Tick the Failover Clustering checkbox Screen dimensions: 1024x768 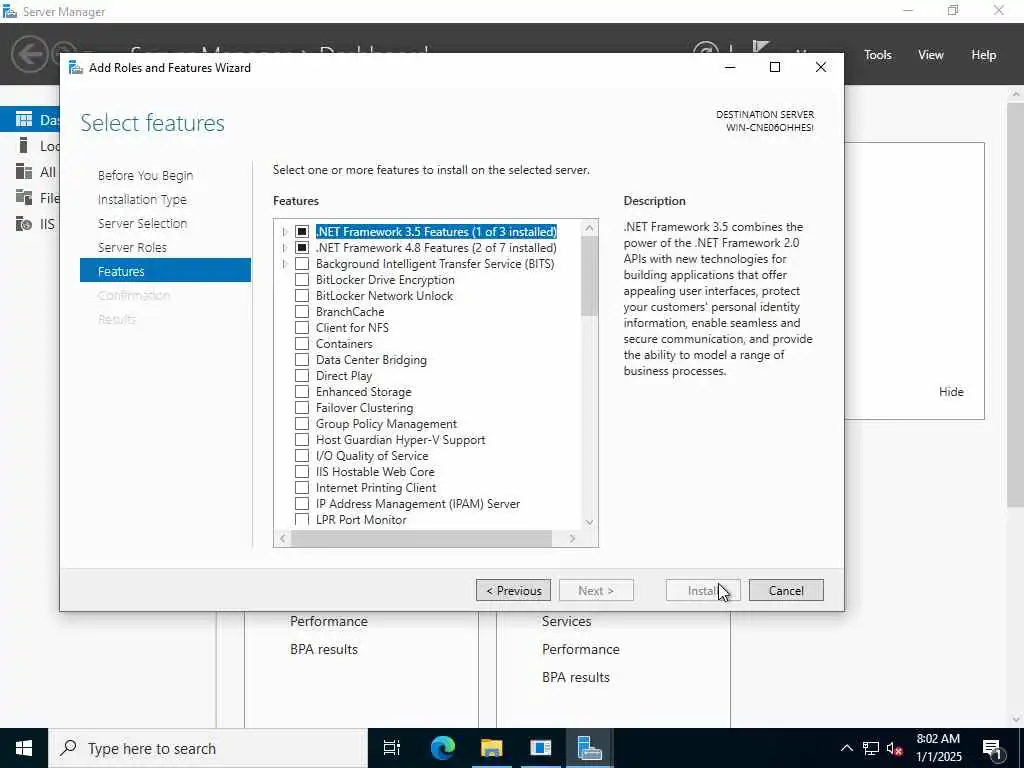coord(302,408)
